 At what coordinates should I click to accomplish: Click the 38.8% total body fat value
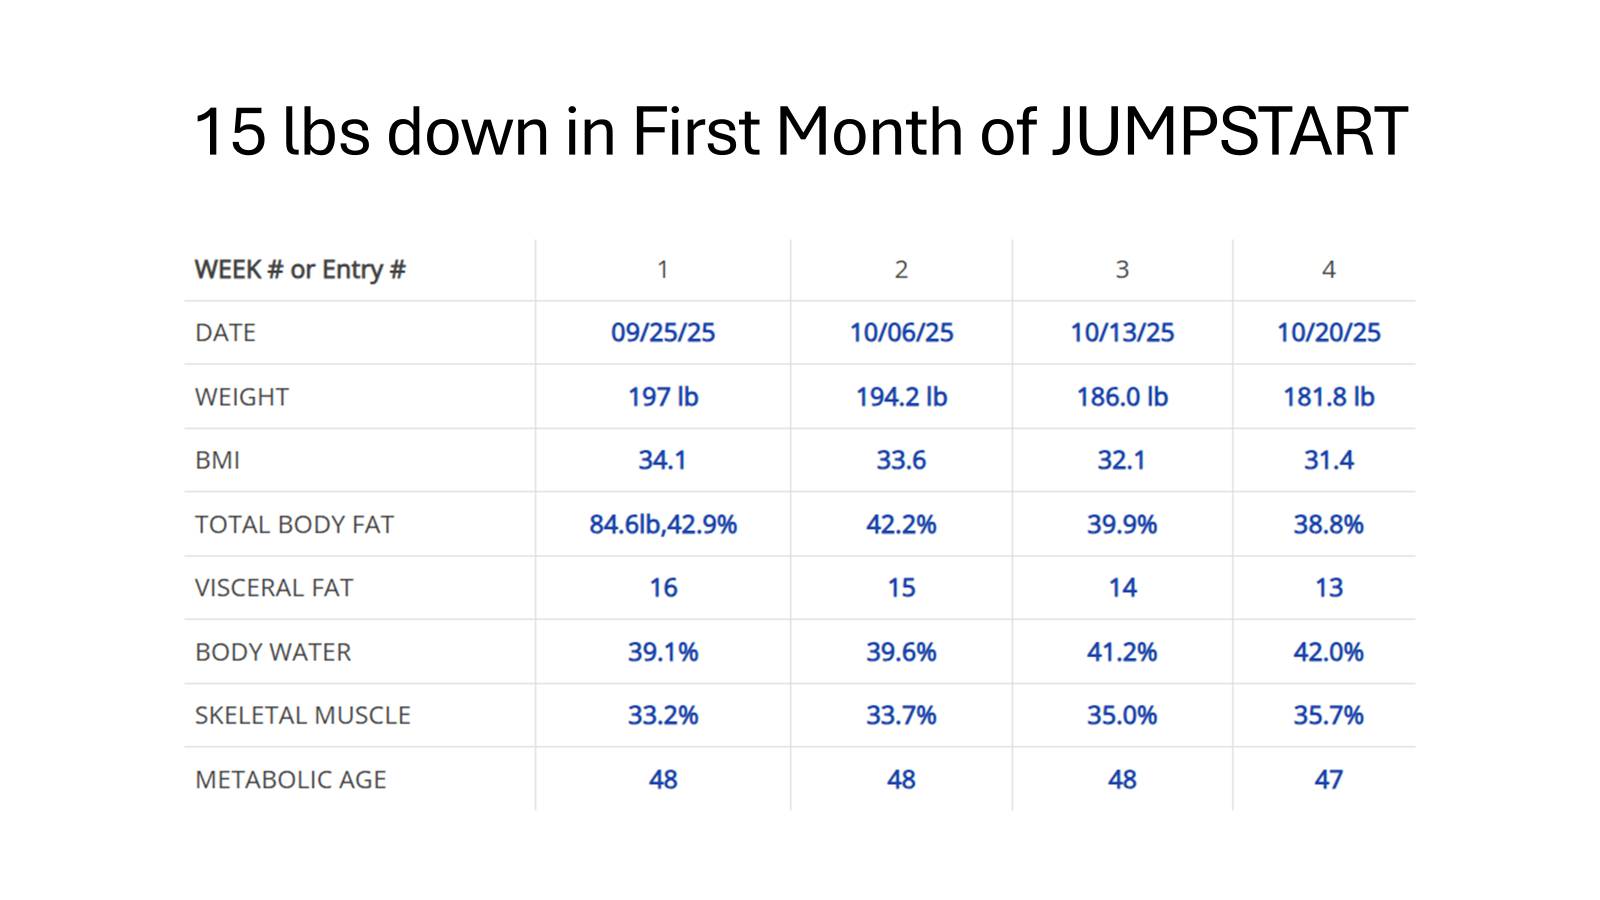1328,524
